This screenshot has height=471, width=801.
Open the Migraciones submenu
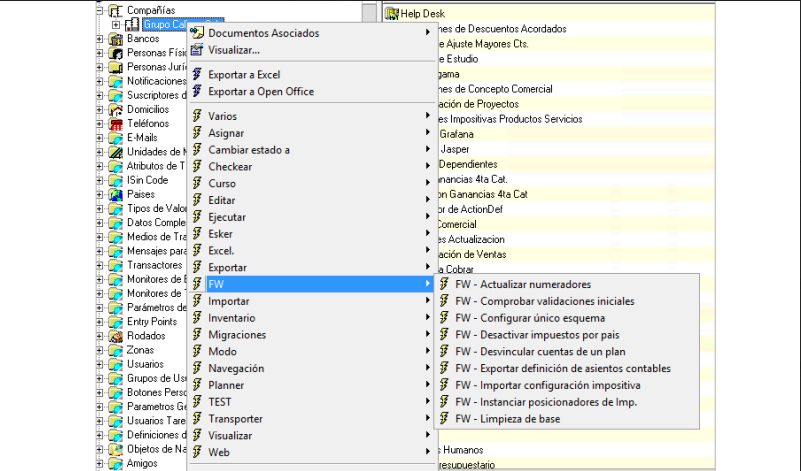pyautogui.click(x=311, y=335)
